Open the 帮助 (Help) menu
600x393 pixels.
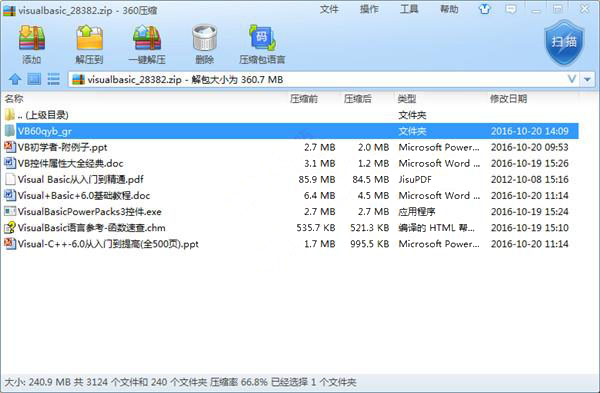click(449, 9)
